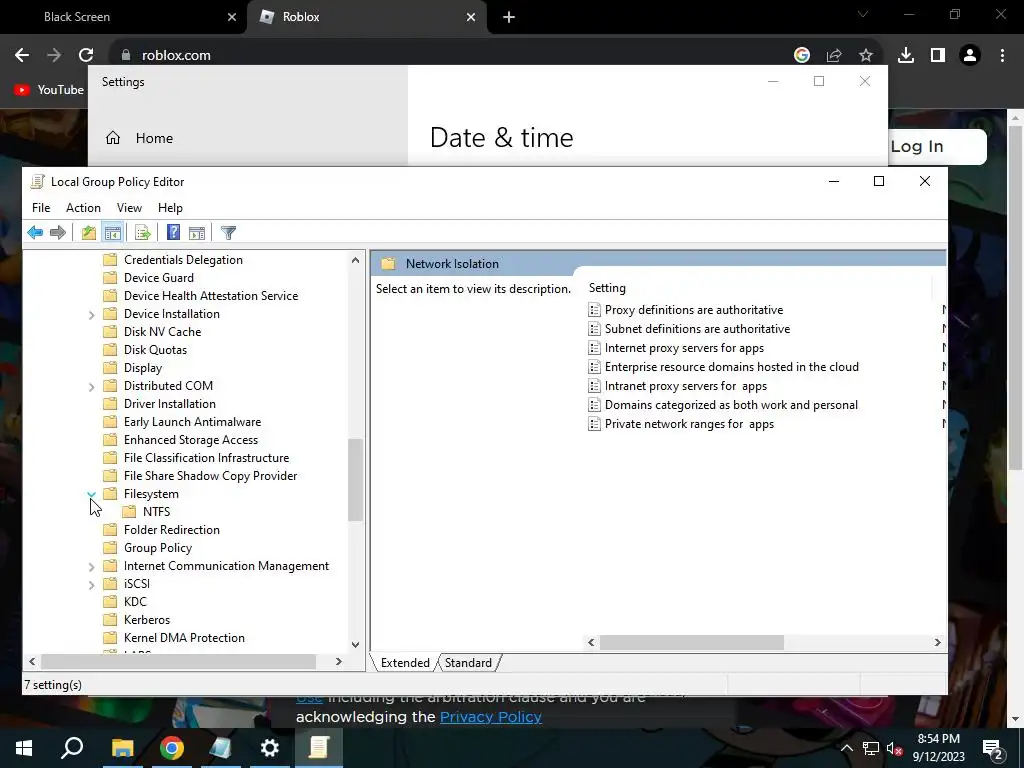The image size is (1024, 768).
Task: Click the Up one level folder icon
Action: [x=89, y=232]
